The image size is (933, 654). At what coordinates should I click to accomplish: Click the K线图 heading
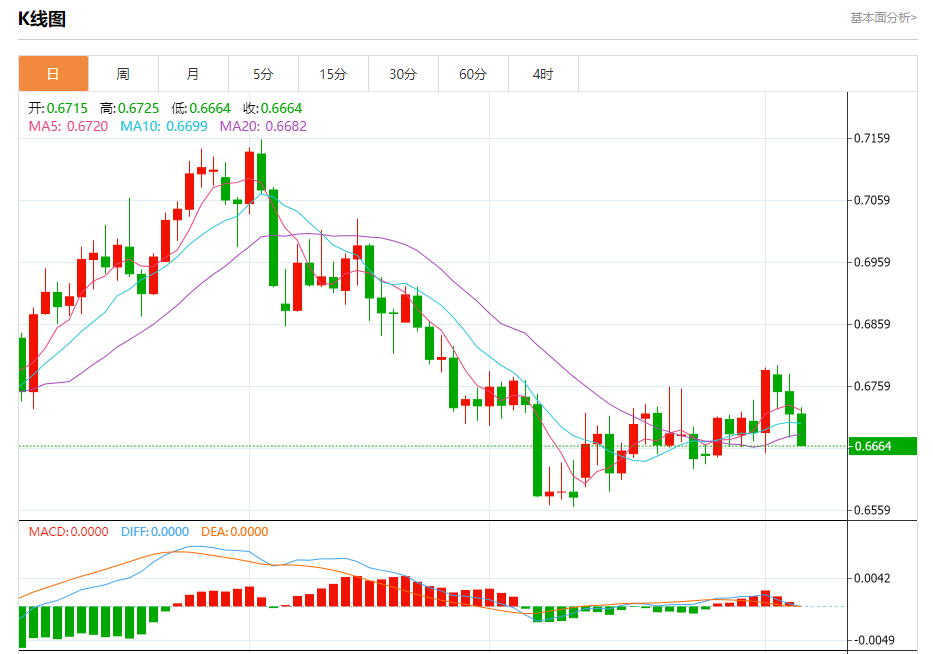coord(42,19)
